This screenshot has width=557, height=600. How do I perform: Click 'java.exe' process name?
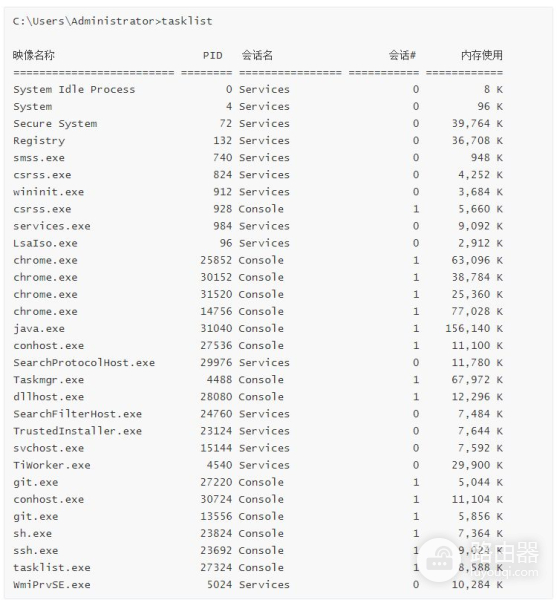pyautogui.click(x=39, y=329)
